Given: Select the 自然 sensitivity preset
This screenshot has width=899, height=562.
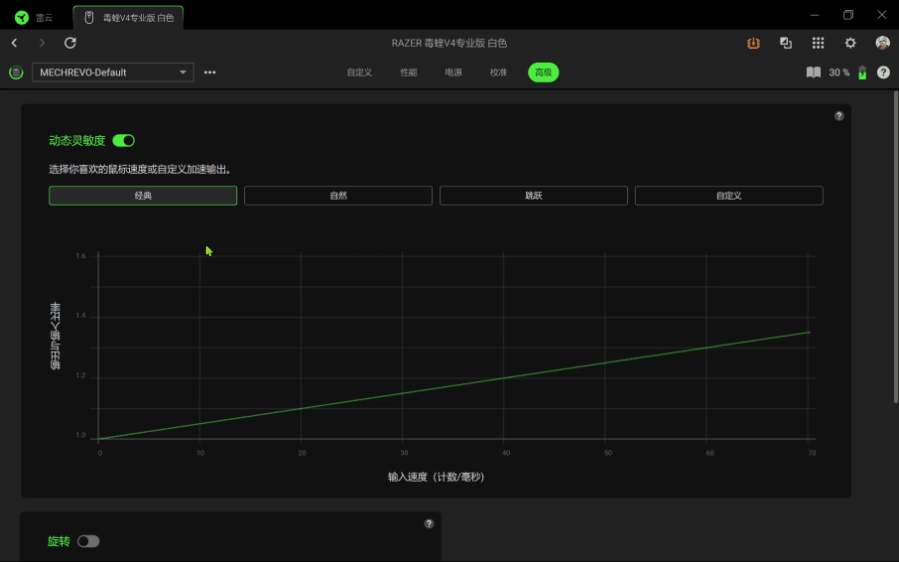Looking at the screenshot, I should (x=338, y=196).
